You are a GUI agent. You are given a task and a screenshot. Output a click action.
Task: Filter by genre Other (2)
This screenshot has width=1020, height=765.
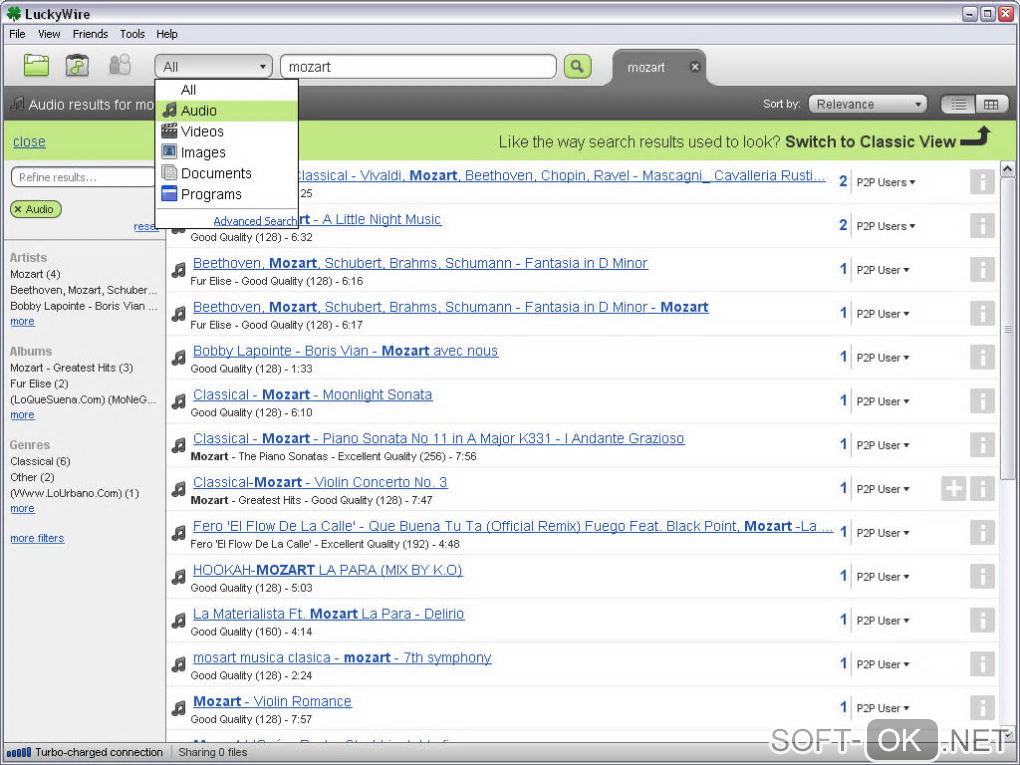click(x=32, y=477)
